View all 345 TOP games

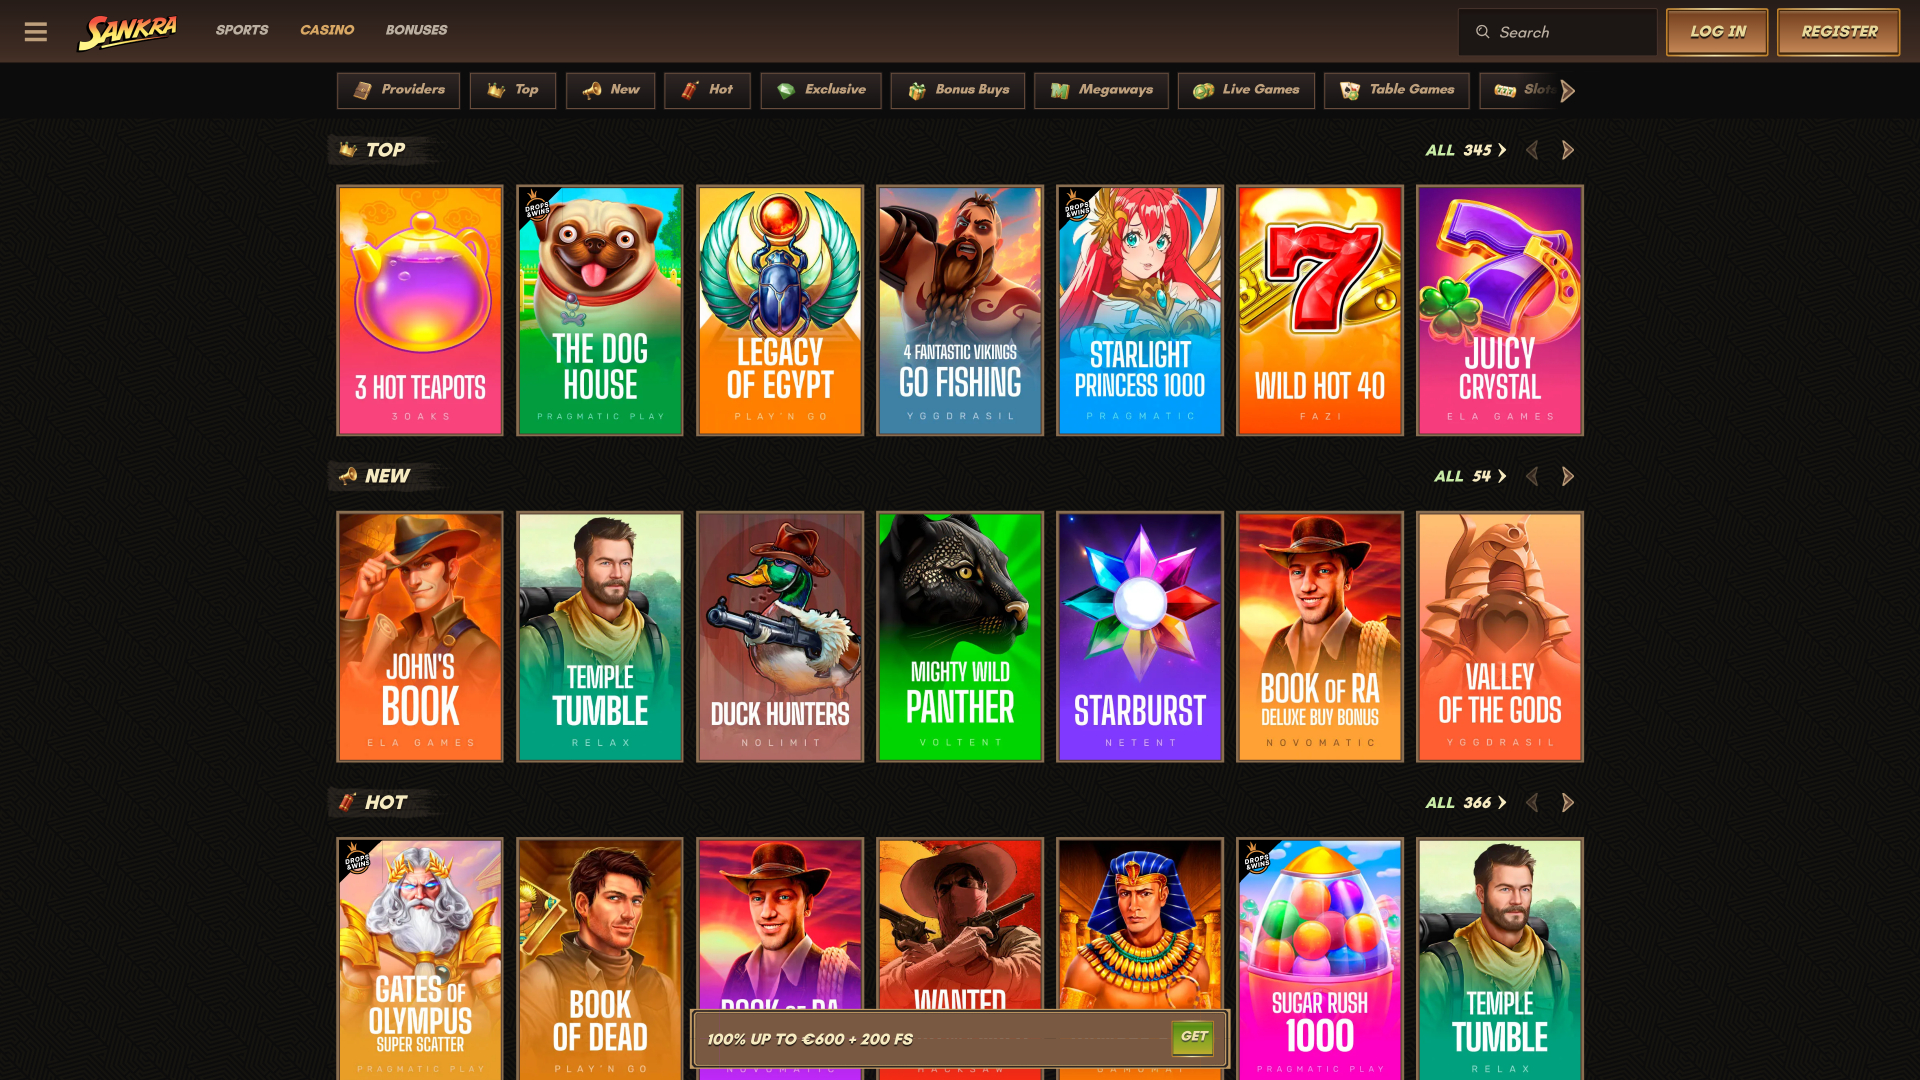[1466, 150]
